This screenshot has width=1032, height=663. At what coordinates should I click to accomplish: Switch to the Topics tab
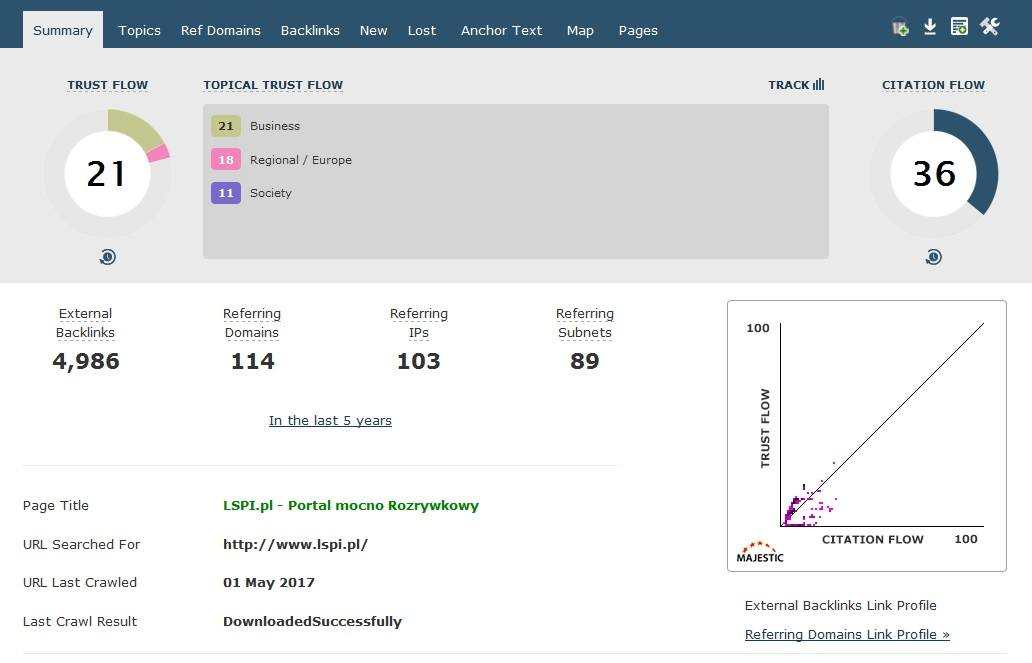coord(139,30)
